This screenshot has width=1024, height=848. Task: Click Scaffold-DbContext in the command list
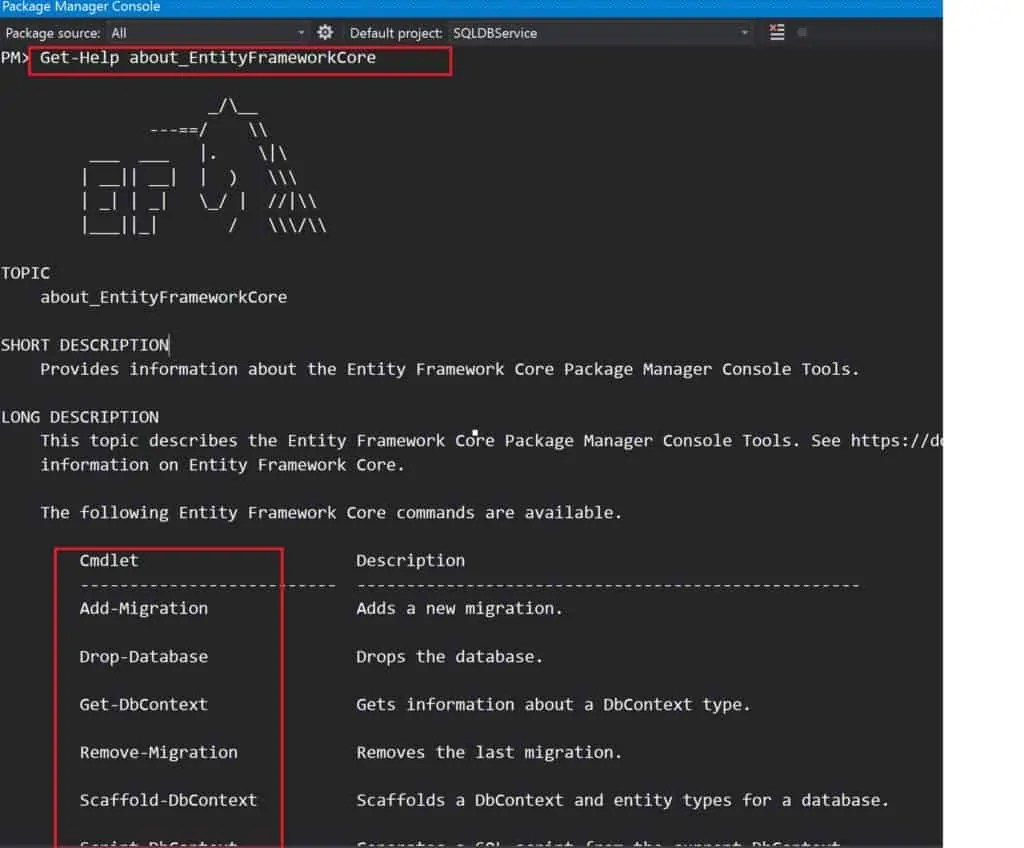click(168, 800)
